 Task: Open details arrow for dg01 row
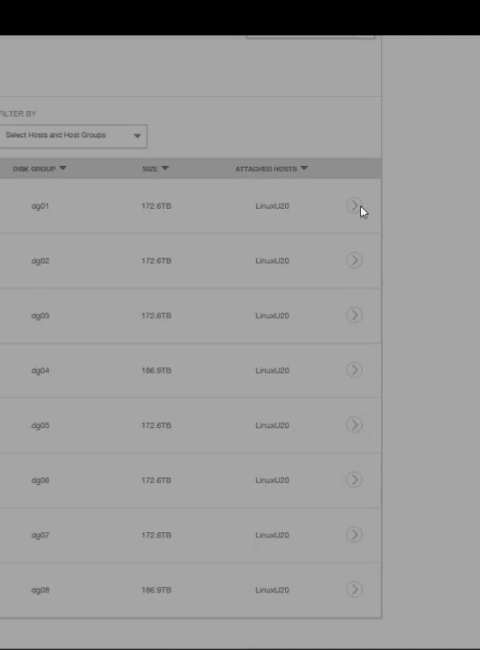(x=354, y=205)
